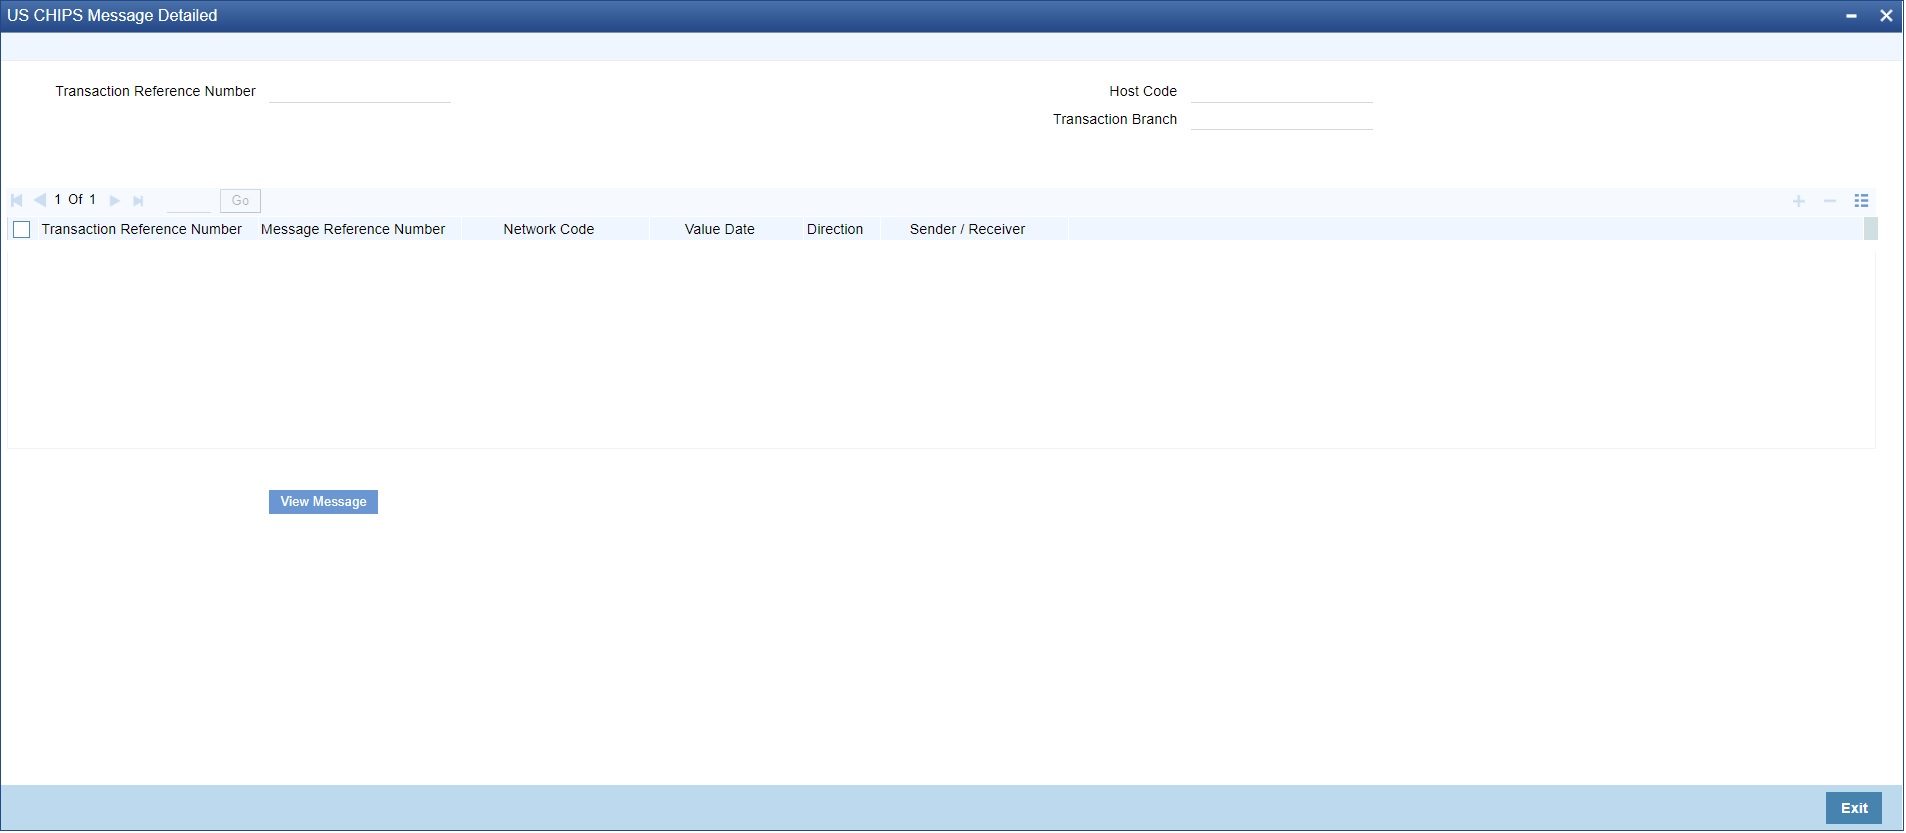Minimize the US CHIPS Message window

[1852, 16]
